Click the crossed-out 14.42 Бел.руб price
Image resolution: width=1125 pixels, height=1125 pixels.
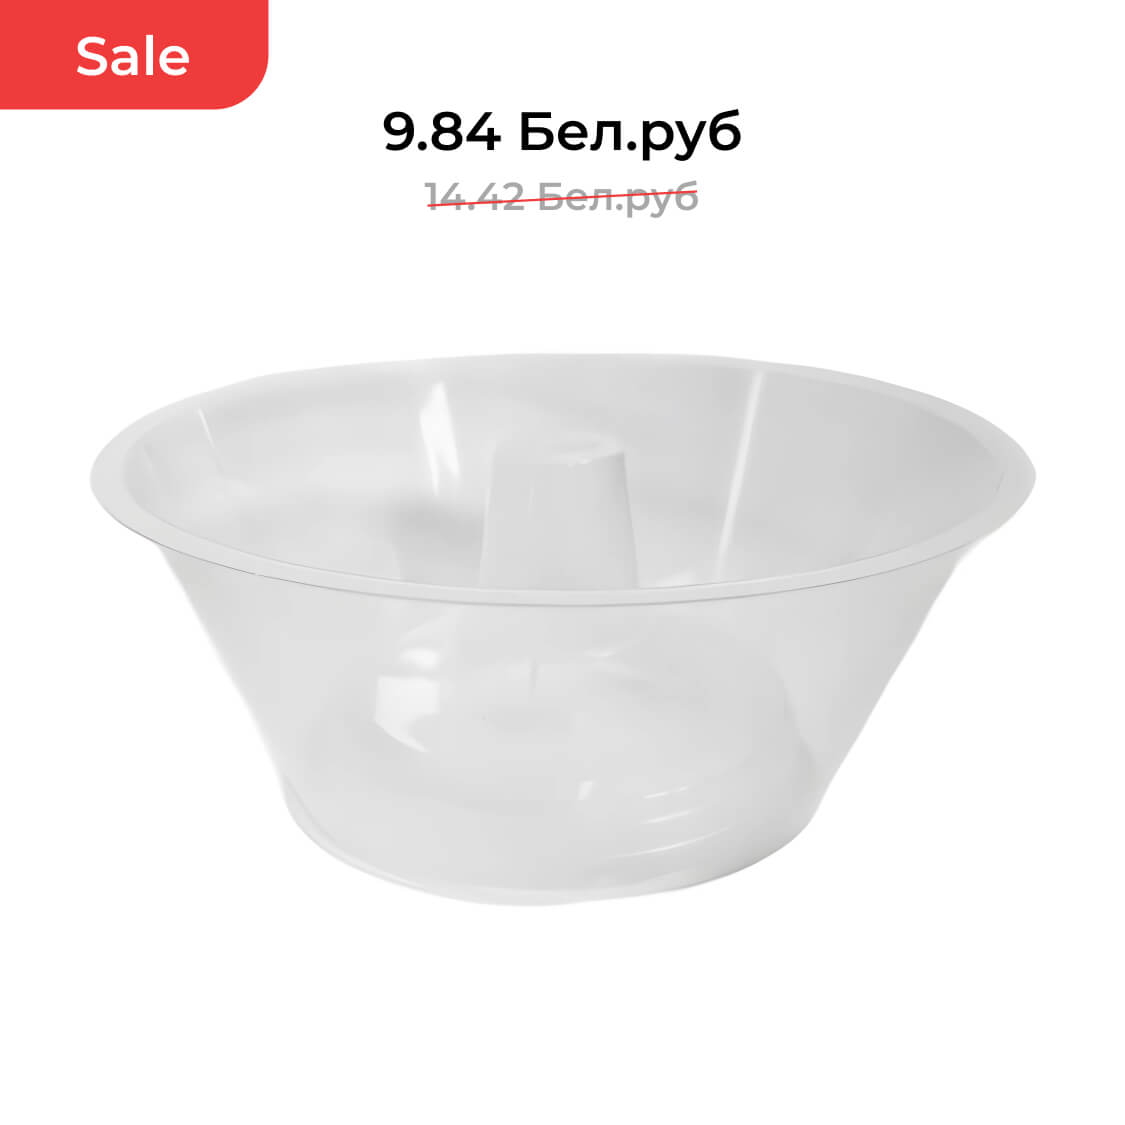(x=561, y=197)
